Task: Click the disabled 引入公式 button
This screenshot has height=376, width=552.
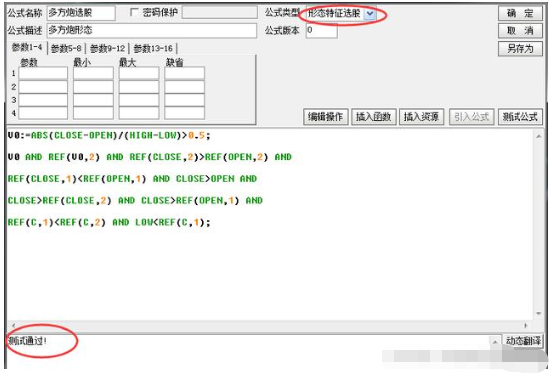Action: point(471,117)
